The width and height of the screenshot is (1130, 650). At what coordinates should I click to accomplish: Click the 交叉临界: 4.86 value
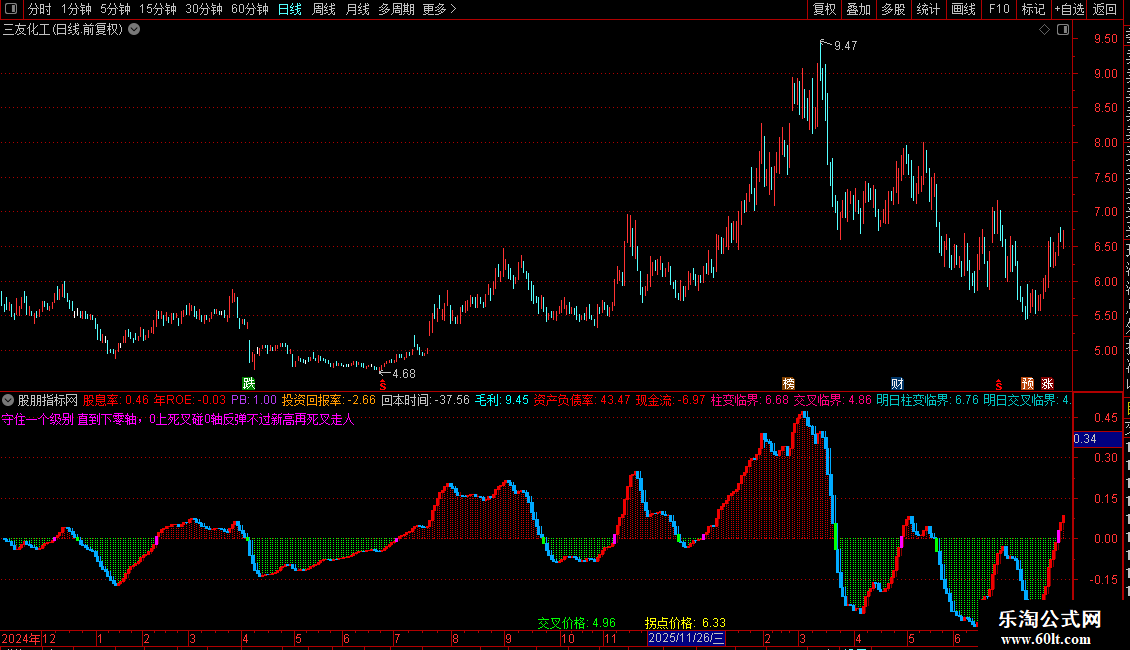(832, 400)
